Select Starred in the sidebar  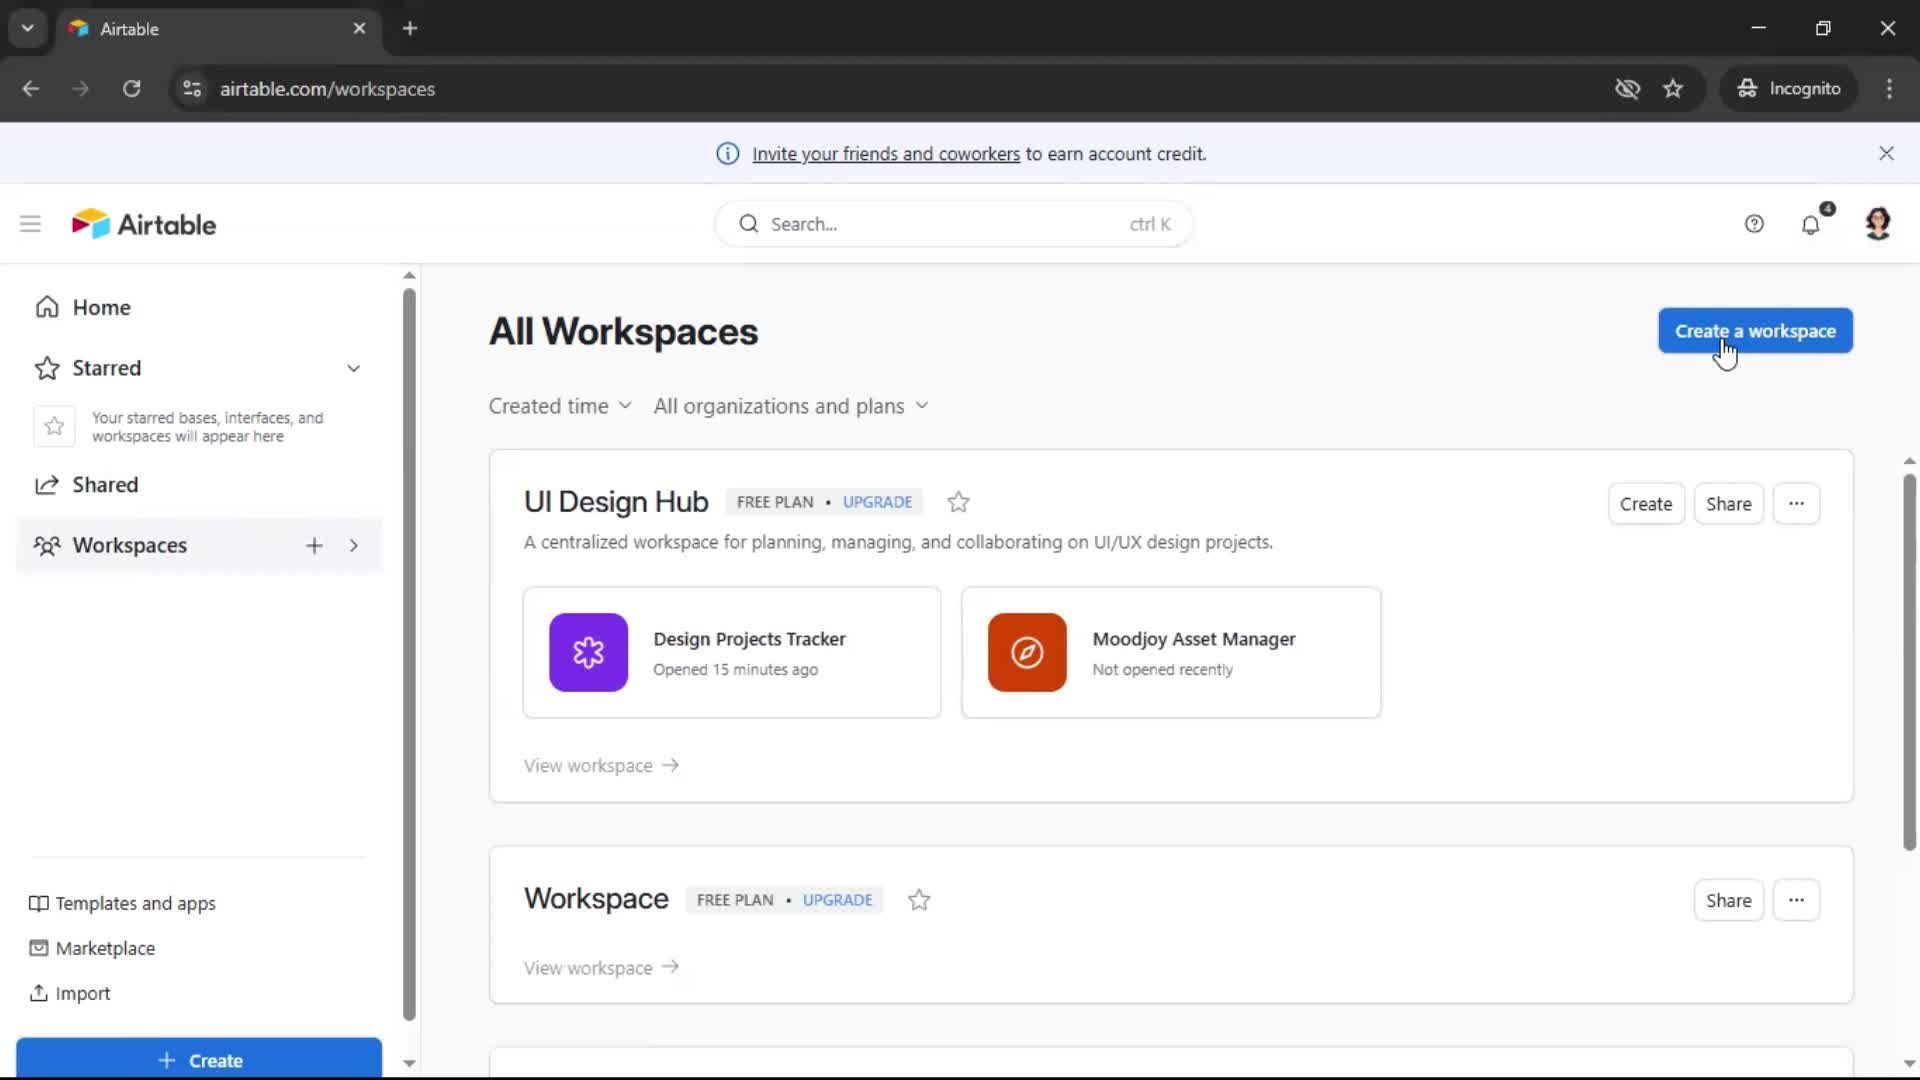click(106, 368)
